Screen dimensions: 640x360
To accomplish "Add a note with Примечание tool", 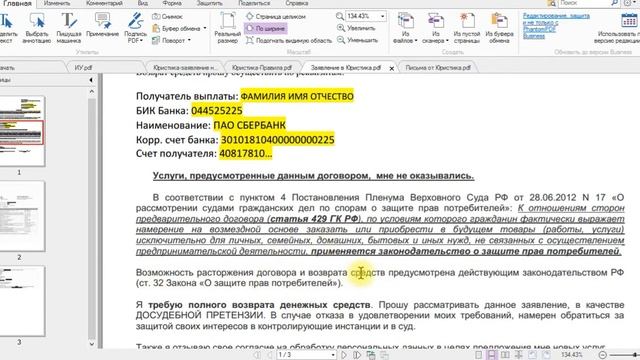I will tap(102, 24).
